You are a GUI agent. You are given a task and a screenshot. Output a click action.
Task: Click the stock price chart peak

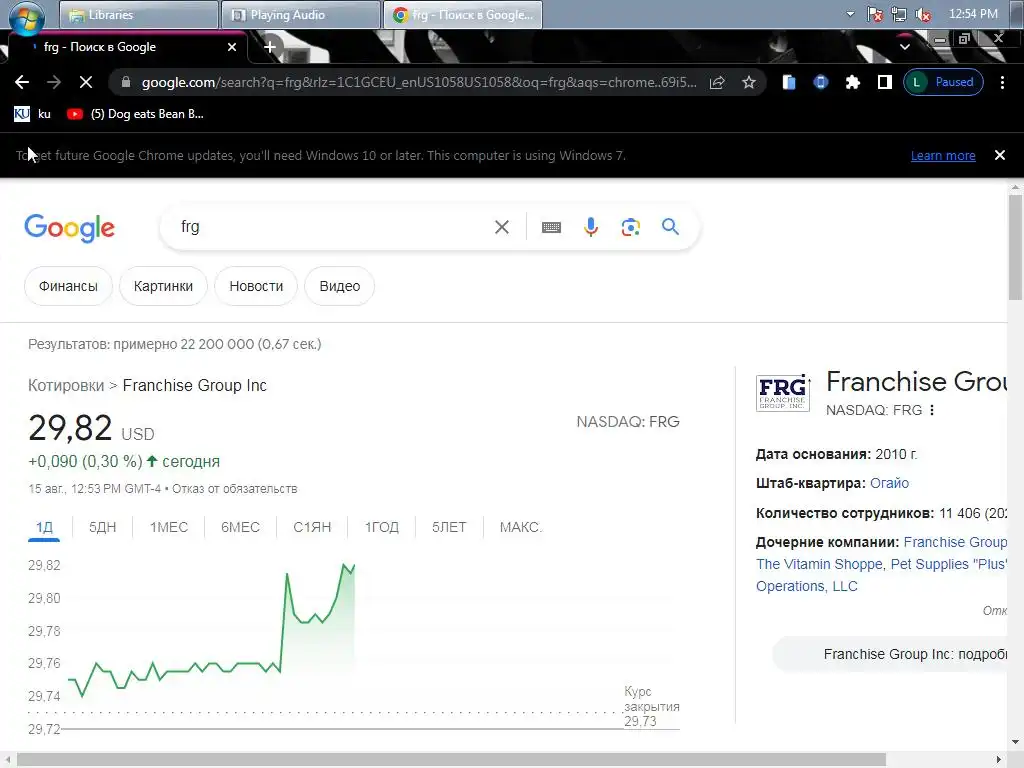tap(344, 565)
